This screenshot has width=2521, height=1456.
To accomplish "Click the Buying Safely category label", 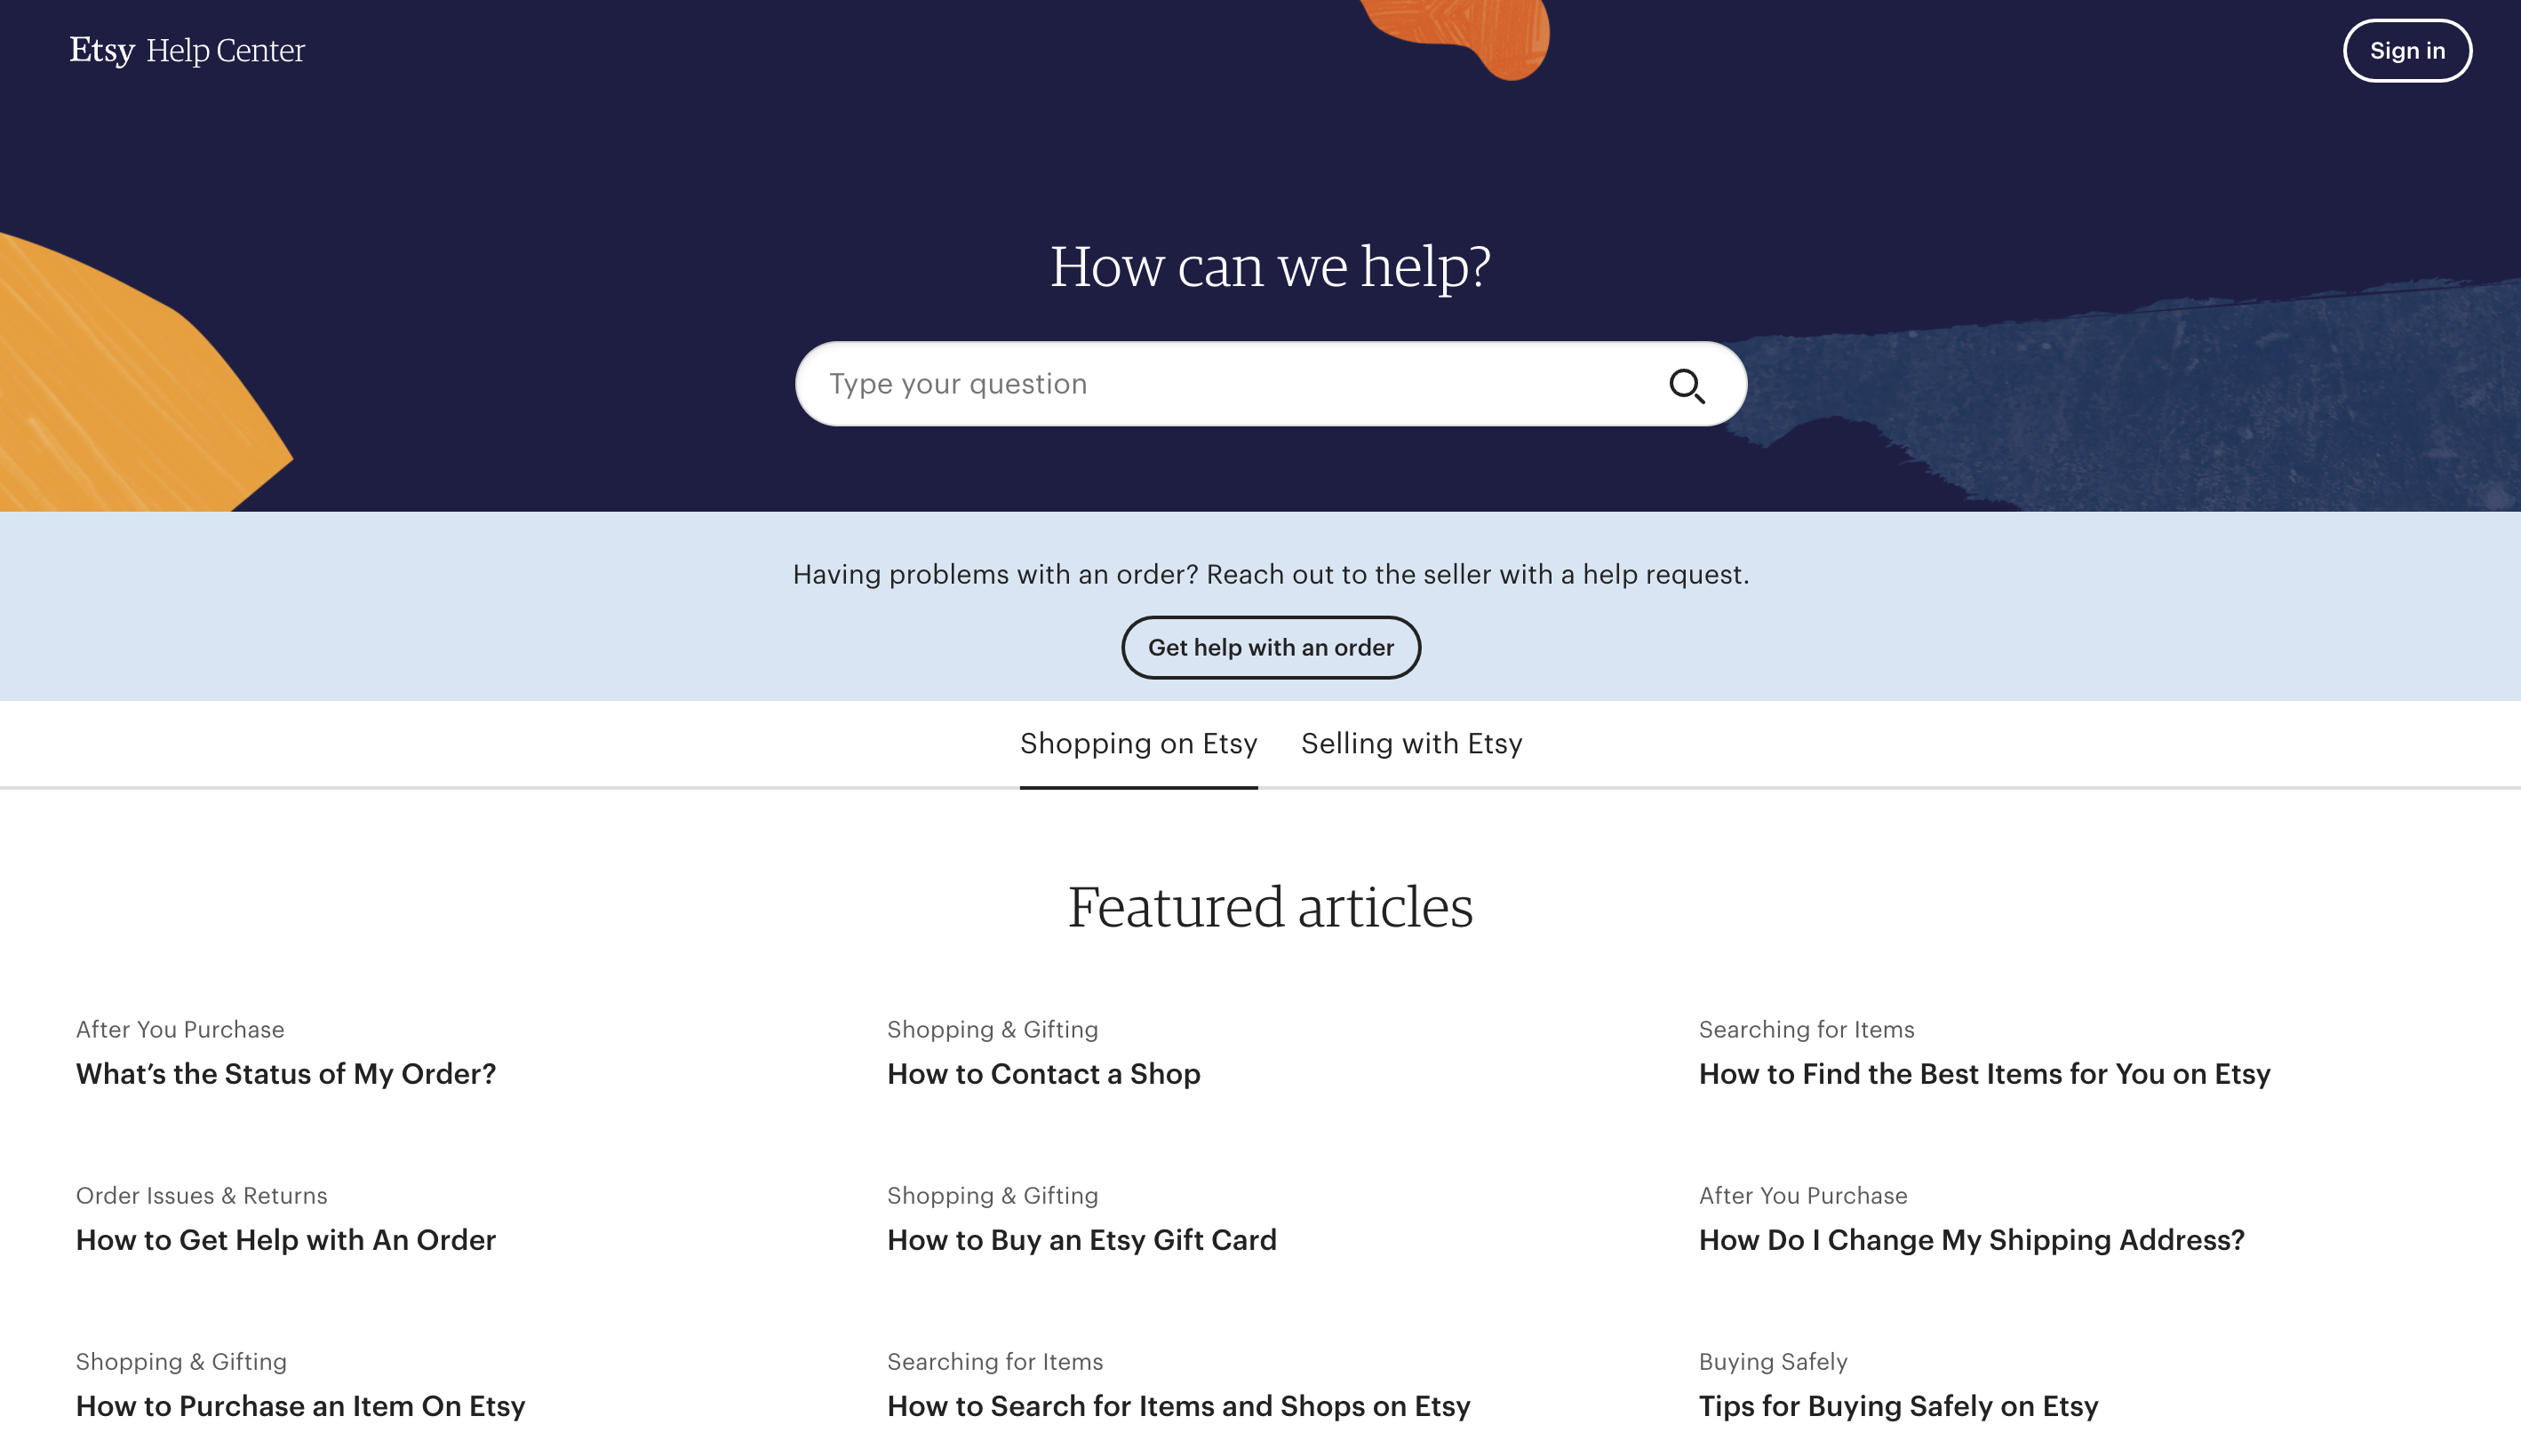I will (1772, 1361).
